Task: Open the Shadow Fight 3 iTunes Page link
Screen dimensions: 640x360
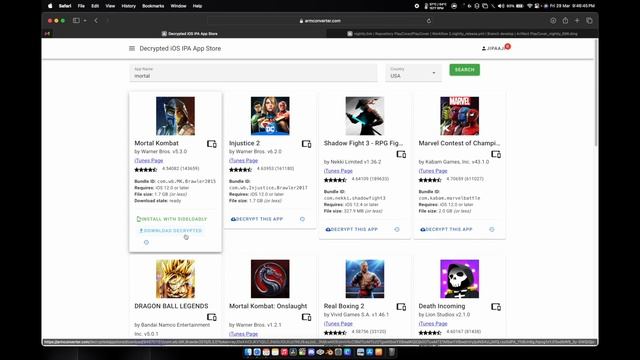Action: (338, 171)
